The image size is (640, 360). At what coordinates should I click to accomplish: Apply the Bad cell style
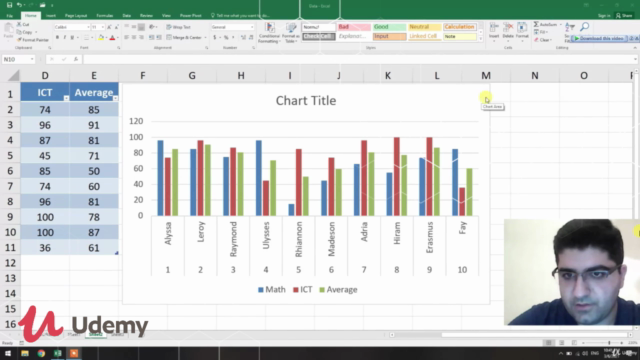coord(354,27)
